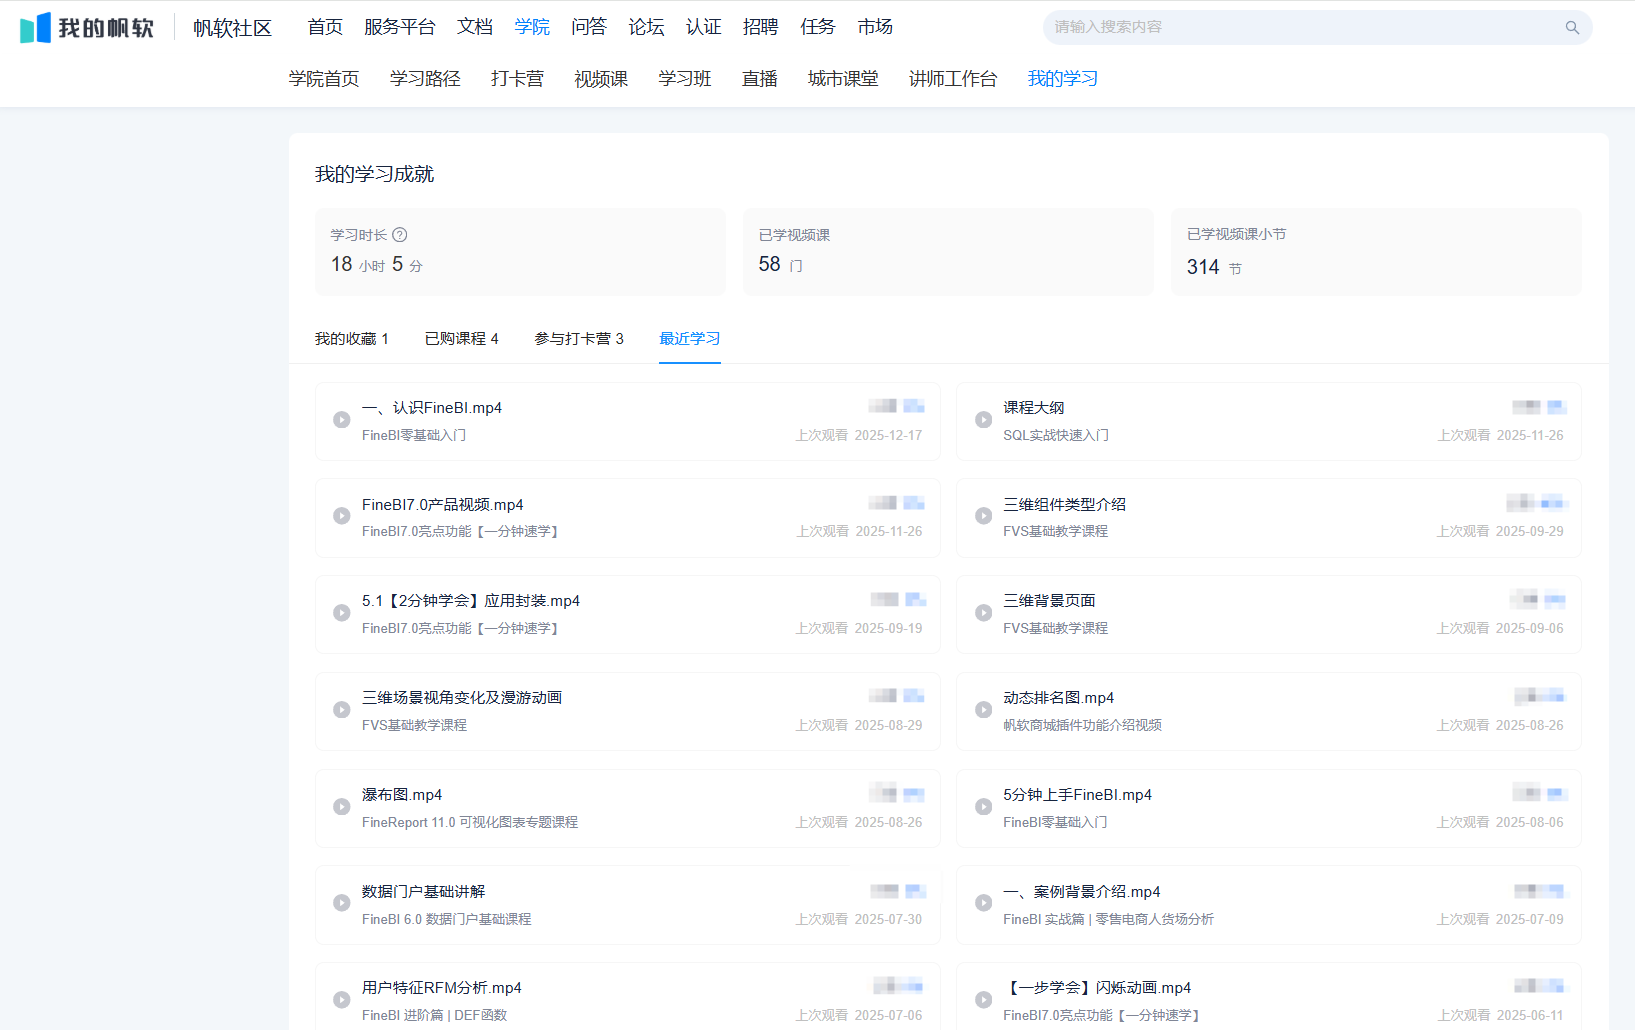This screenshot has width=1635, height=1030.
Task: Click the 帆软社区 link
Action: coord(232,28)
